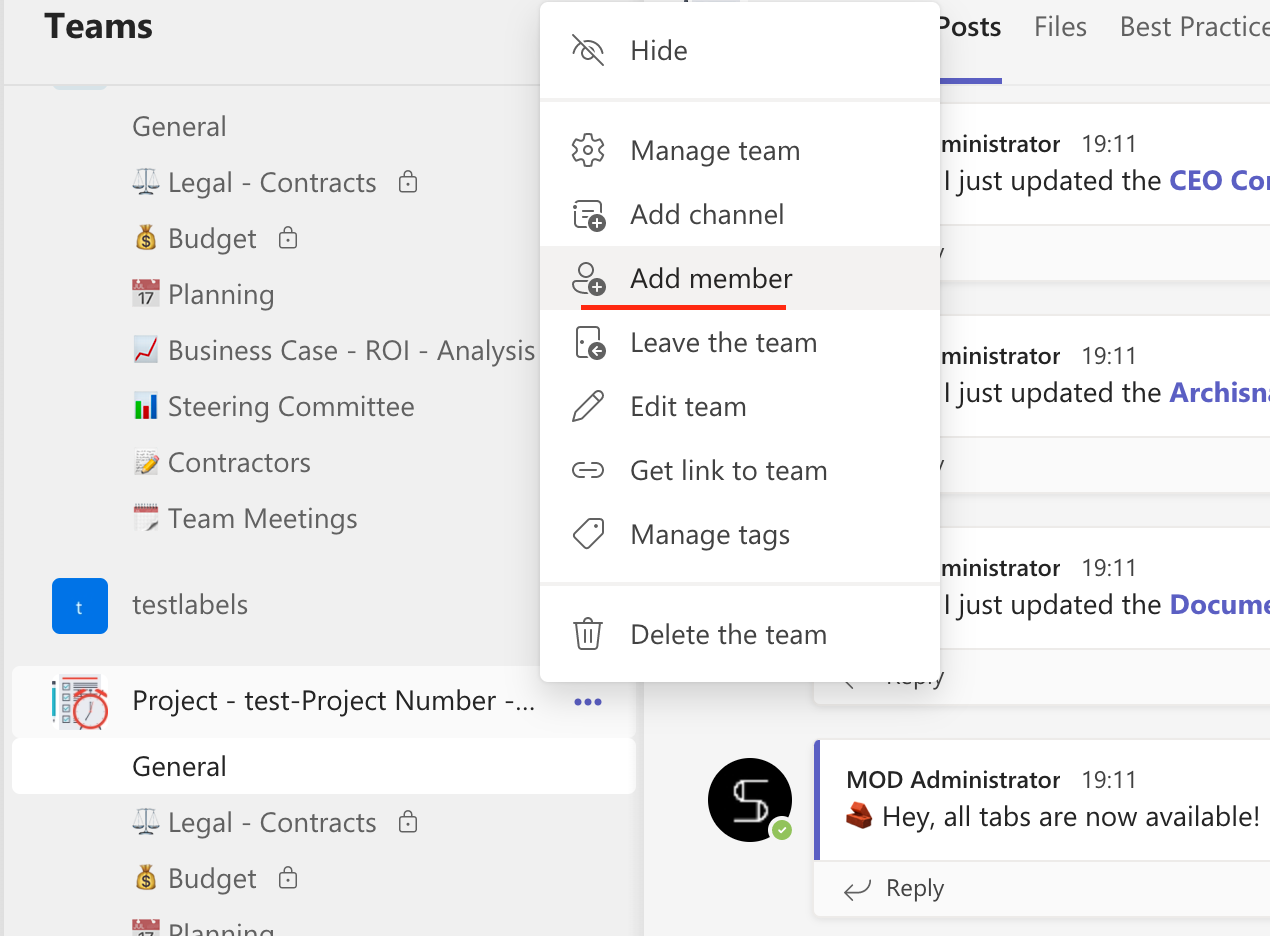Select the Add member menu entry
1270x936 pixels.
[711, 279]
